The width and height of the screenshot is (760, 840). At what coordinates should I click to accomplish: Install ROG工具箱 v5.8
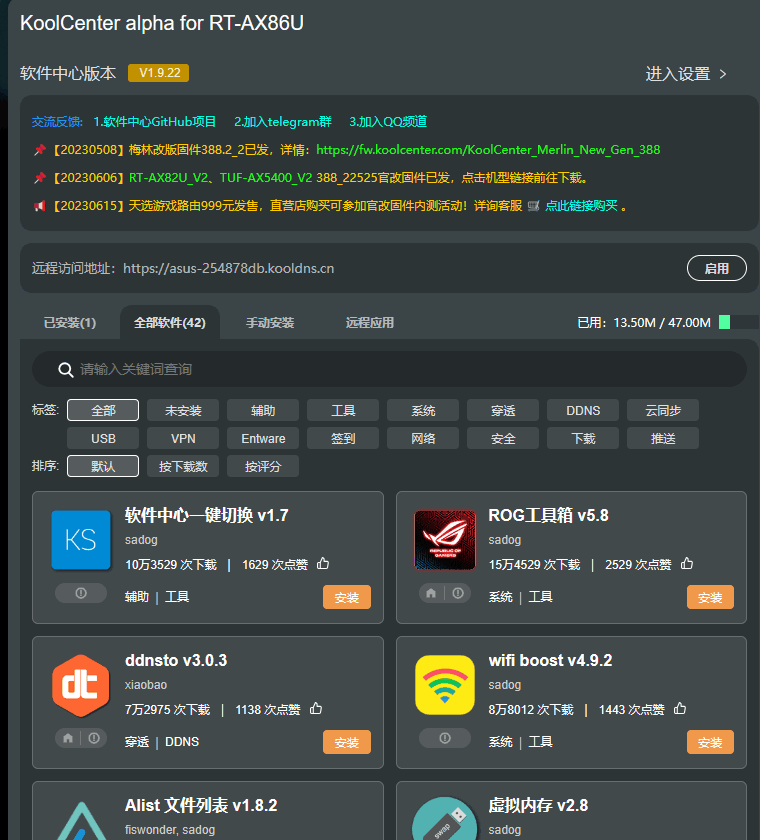click(710, 597)
